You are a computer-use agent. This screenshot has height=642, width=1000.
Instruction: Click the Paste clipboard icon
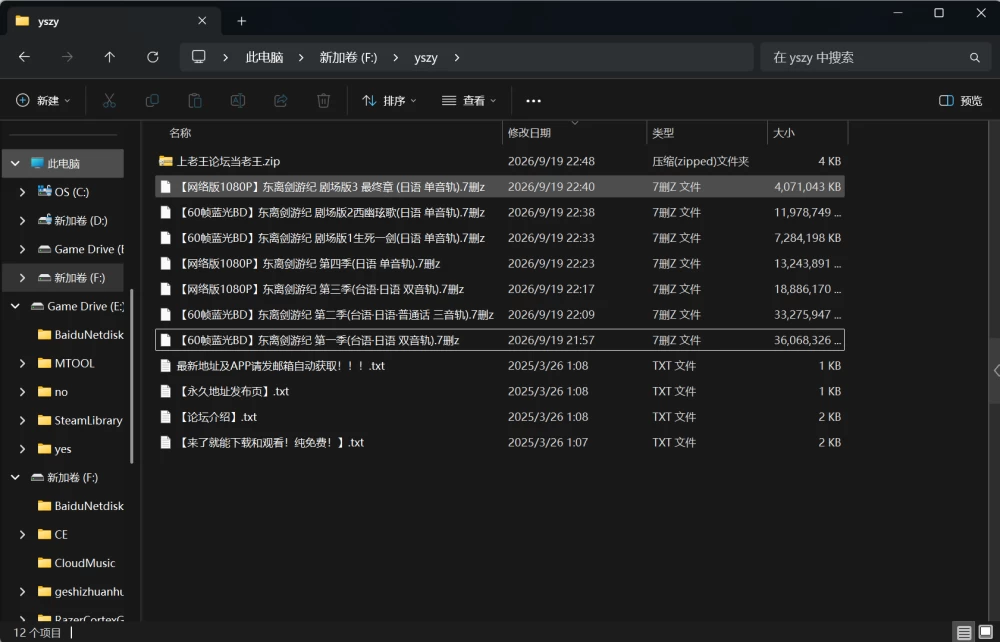tap(195, 101)
